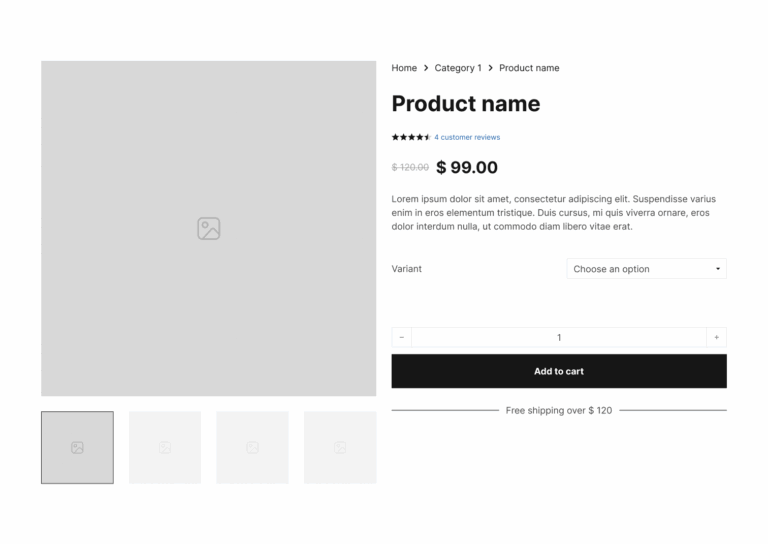The width and height of the screenshot is (768, 545).
Task: Click the $ 99.00 sale price
Action: (x=467, y=167)
